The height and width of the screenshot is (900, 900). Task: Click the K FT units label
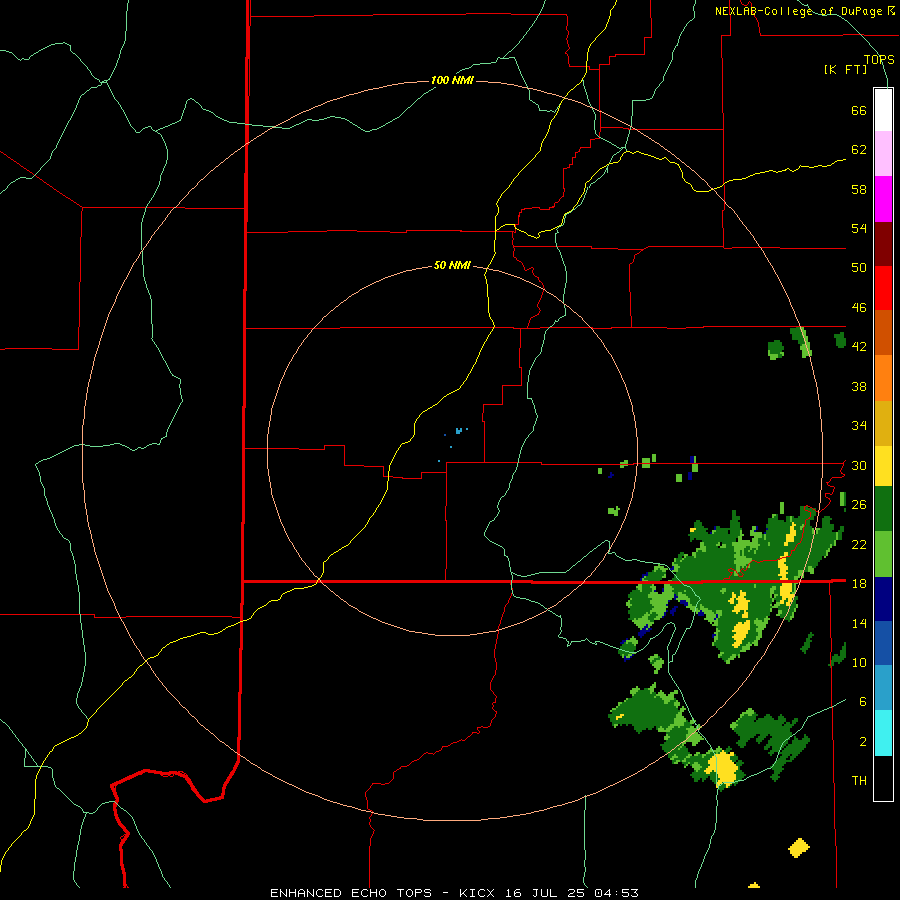point(845,69)
